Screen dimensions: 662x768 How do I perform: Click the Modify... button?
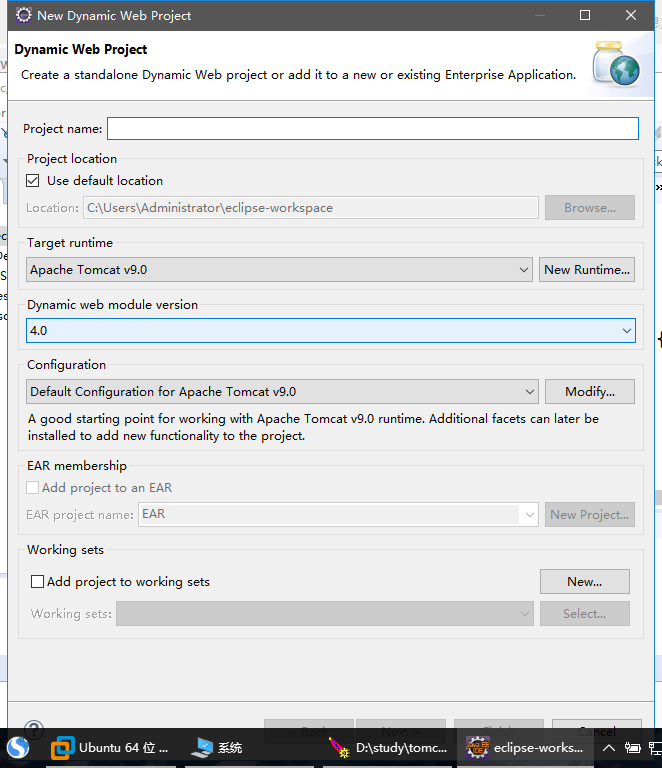[590, 391]
